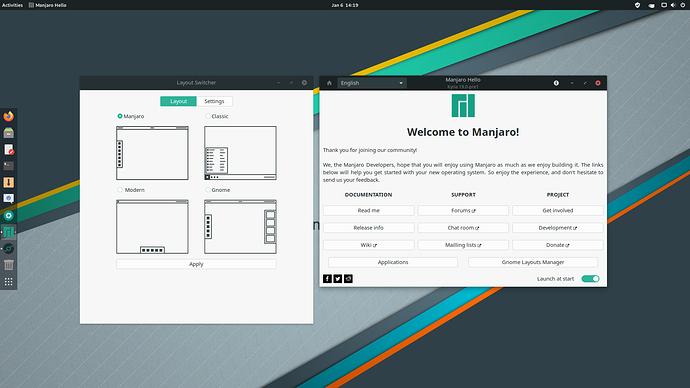
Task: Select the Classic layout radio button
Action: click(208, 116)
